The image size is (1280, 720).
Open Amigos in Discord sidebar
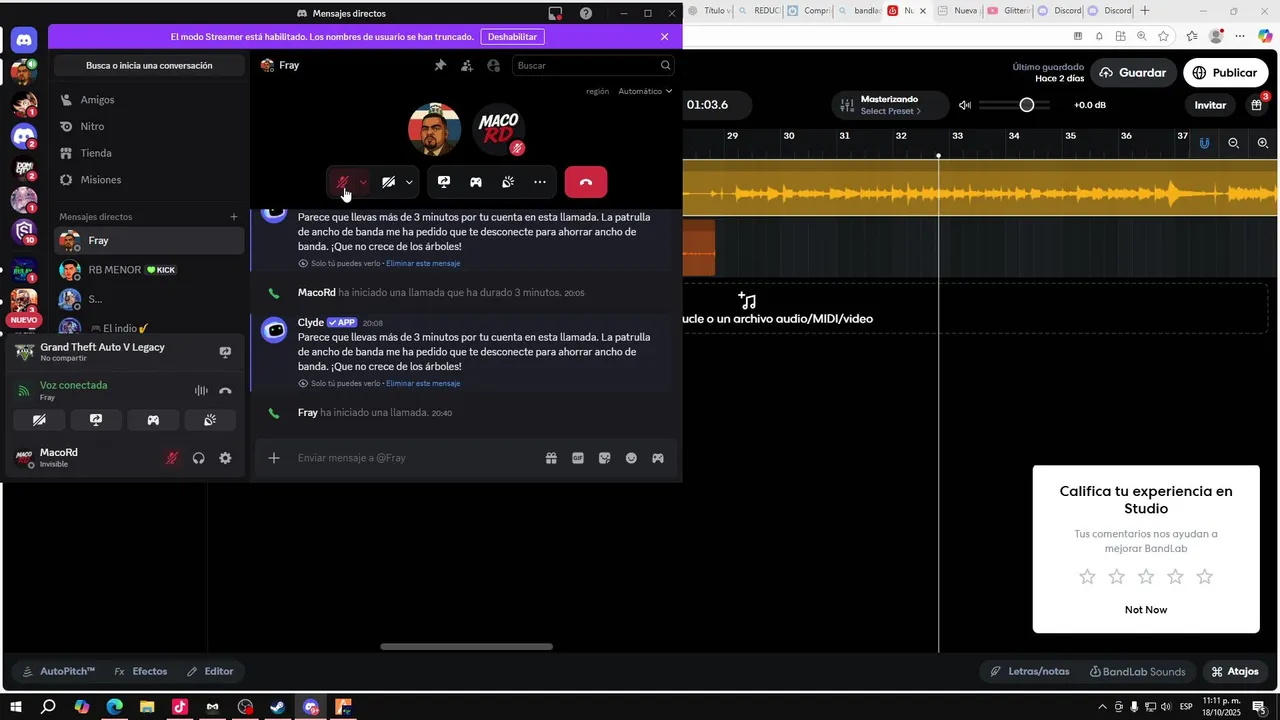[x=149, y=100]
